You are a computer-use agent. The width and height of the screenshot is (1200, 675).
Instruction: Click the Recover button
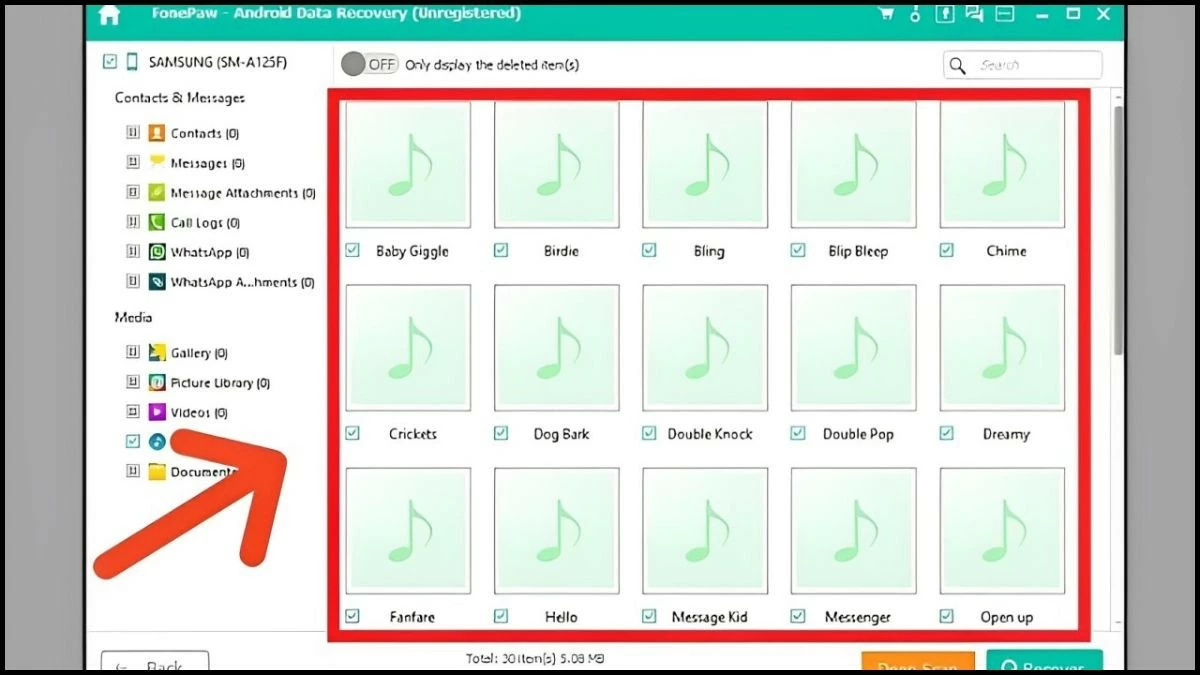pyautogui.click(x=1044, y=665)
